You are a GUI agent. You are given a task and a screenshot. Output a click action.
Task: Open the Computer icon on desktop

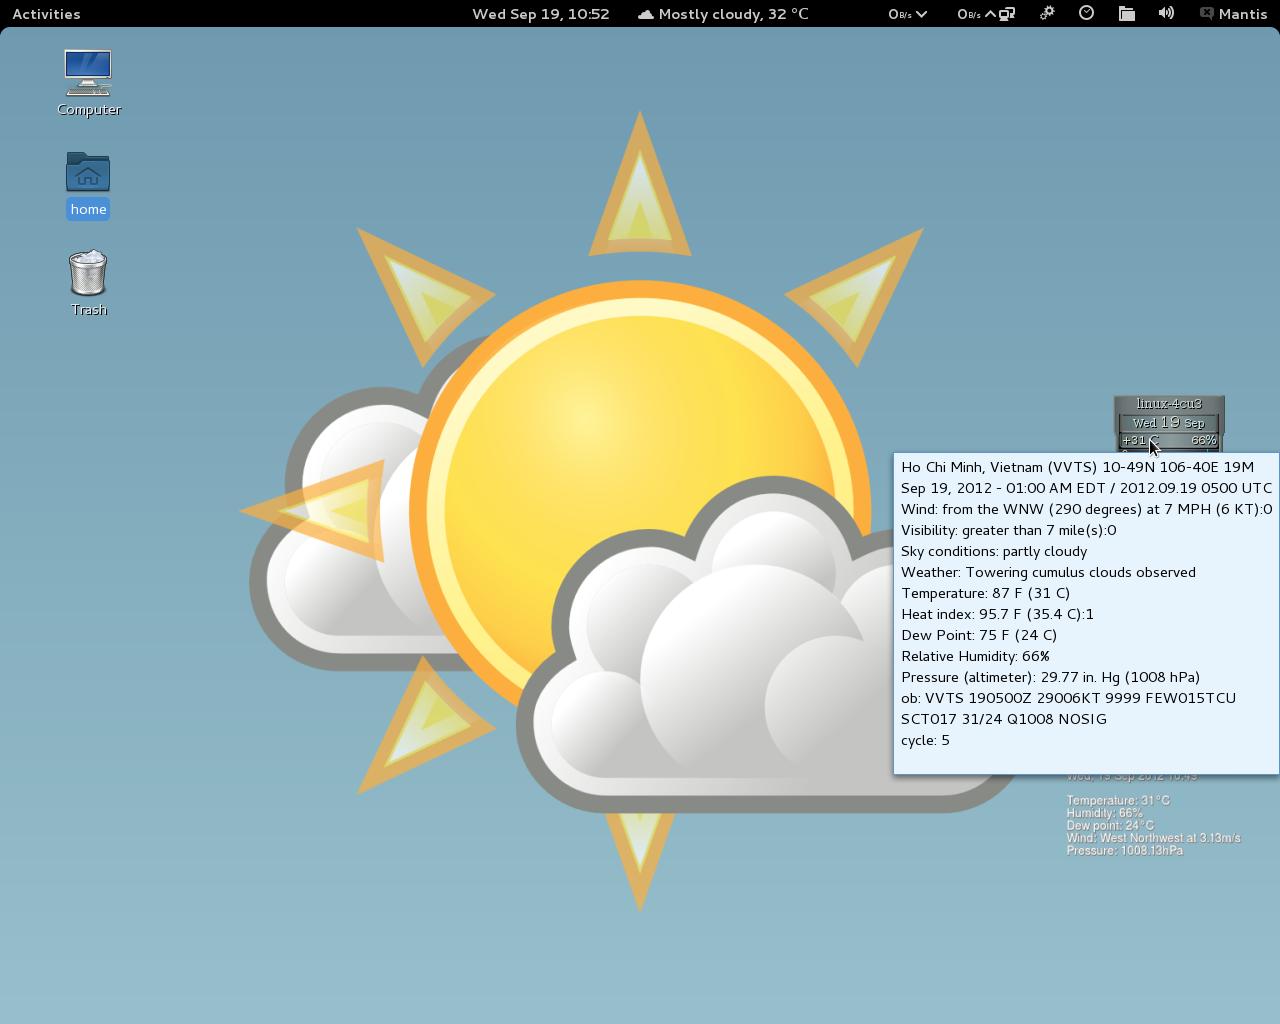click(88, 72)
